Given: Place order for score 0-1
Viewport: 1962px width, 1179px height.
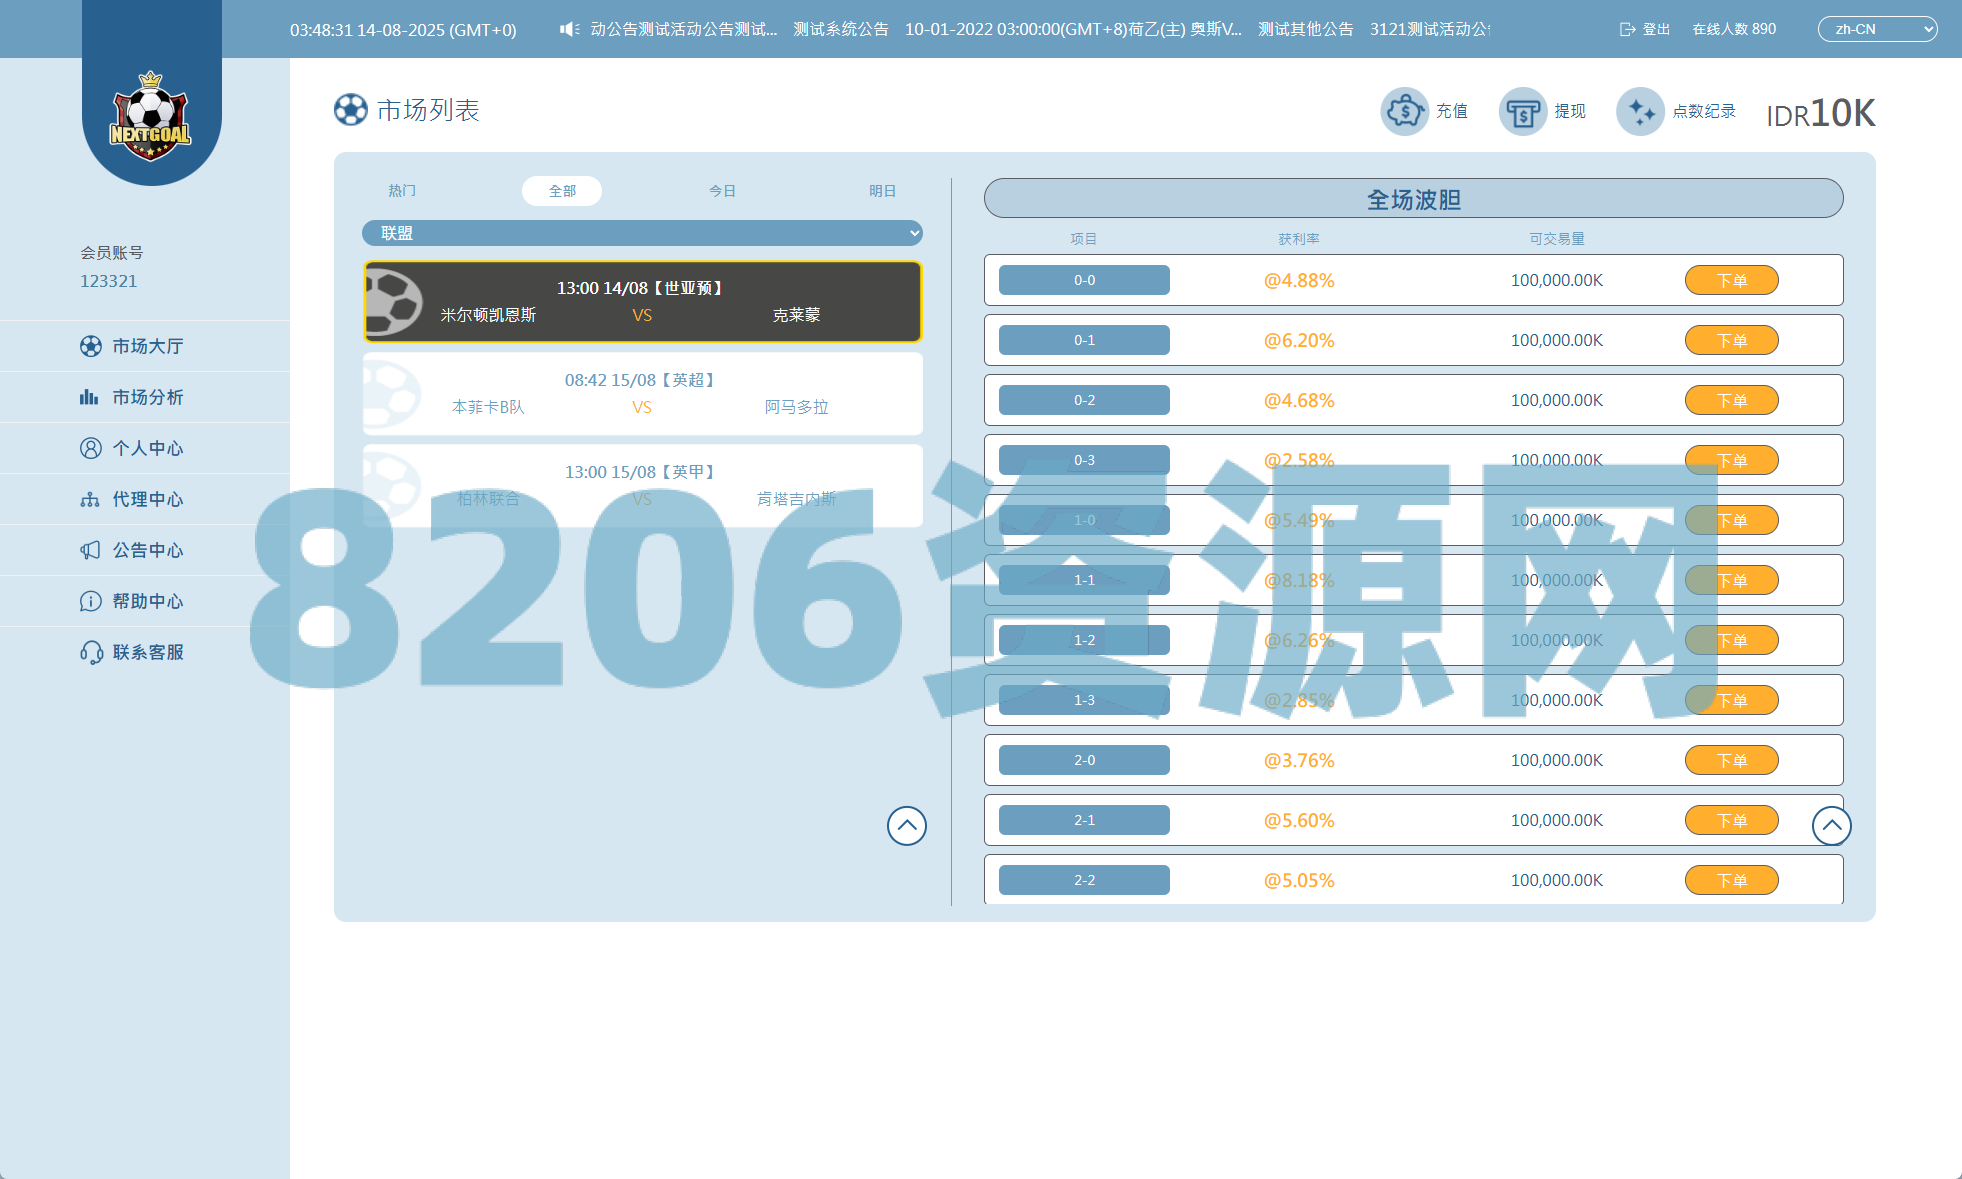Looking at the screenshot, I should pos(1731,340).
